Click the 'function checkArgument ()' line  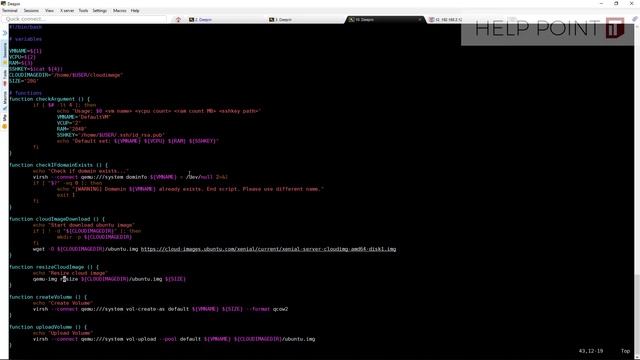click(49, 99)
